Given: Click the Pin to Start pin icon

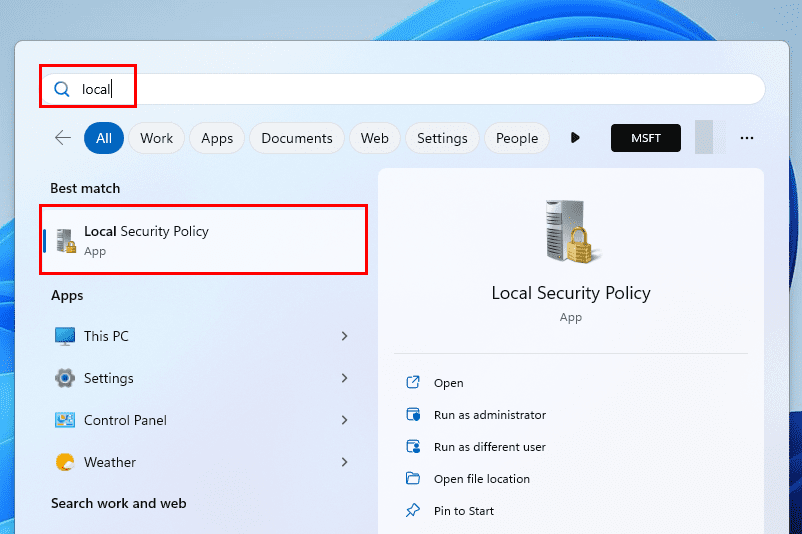Looking at the screenshot, I should (413, 510).
